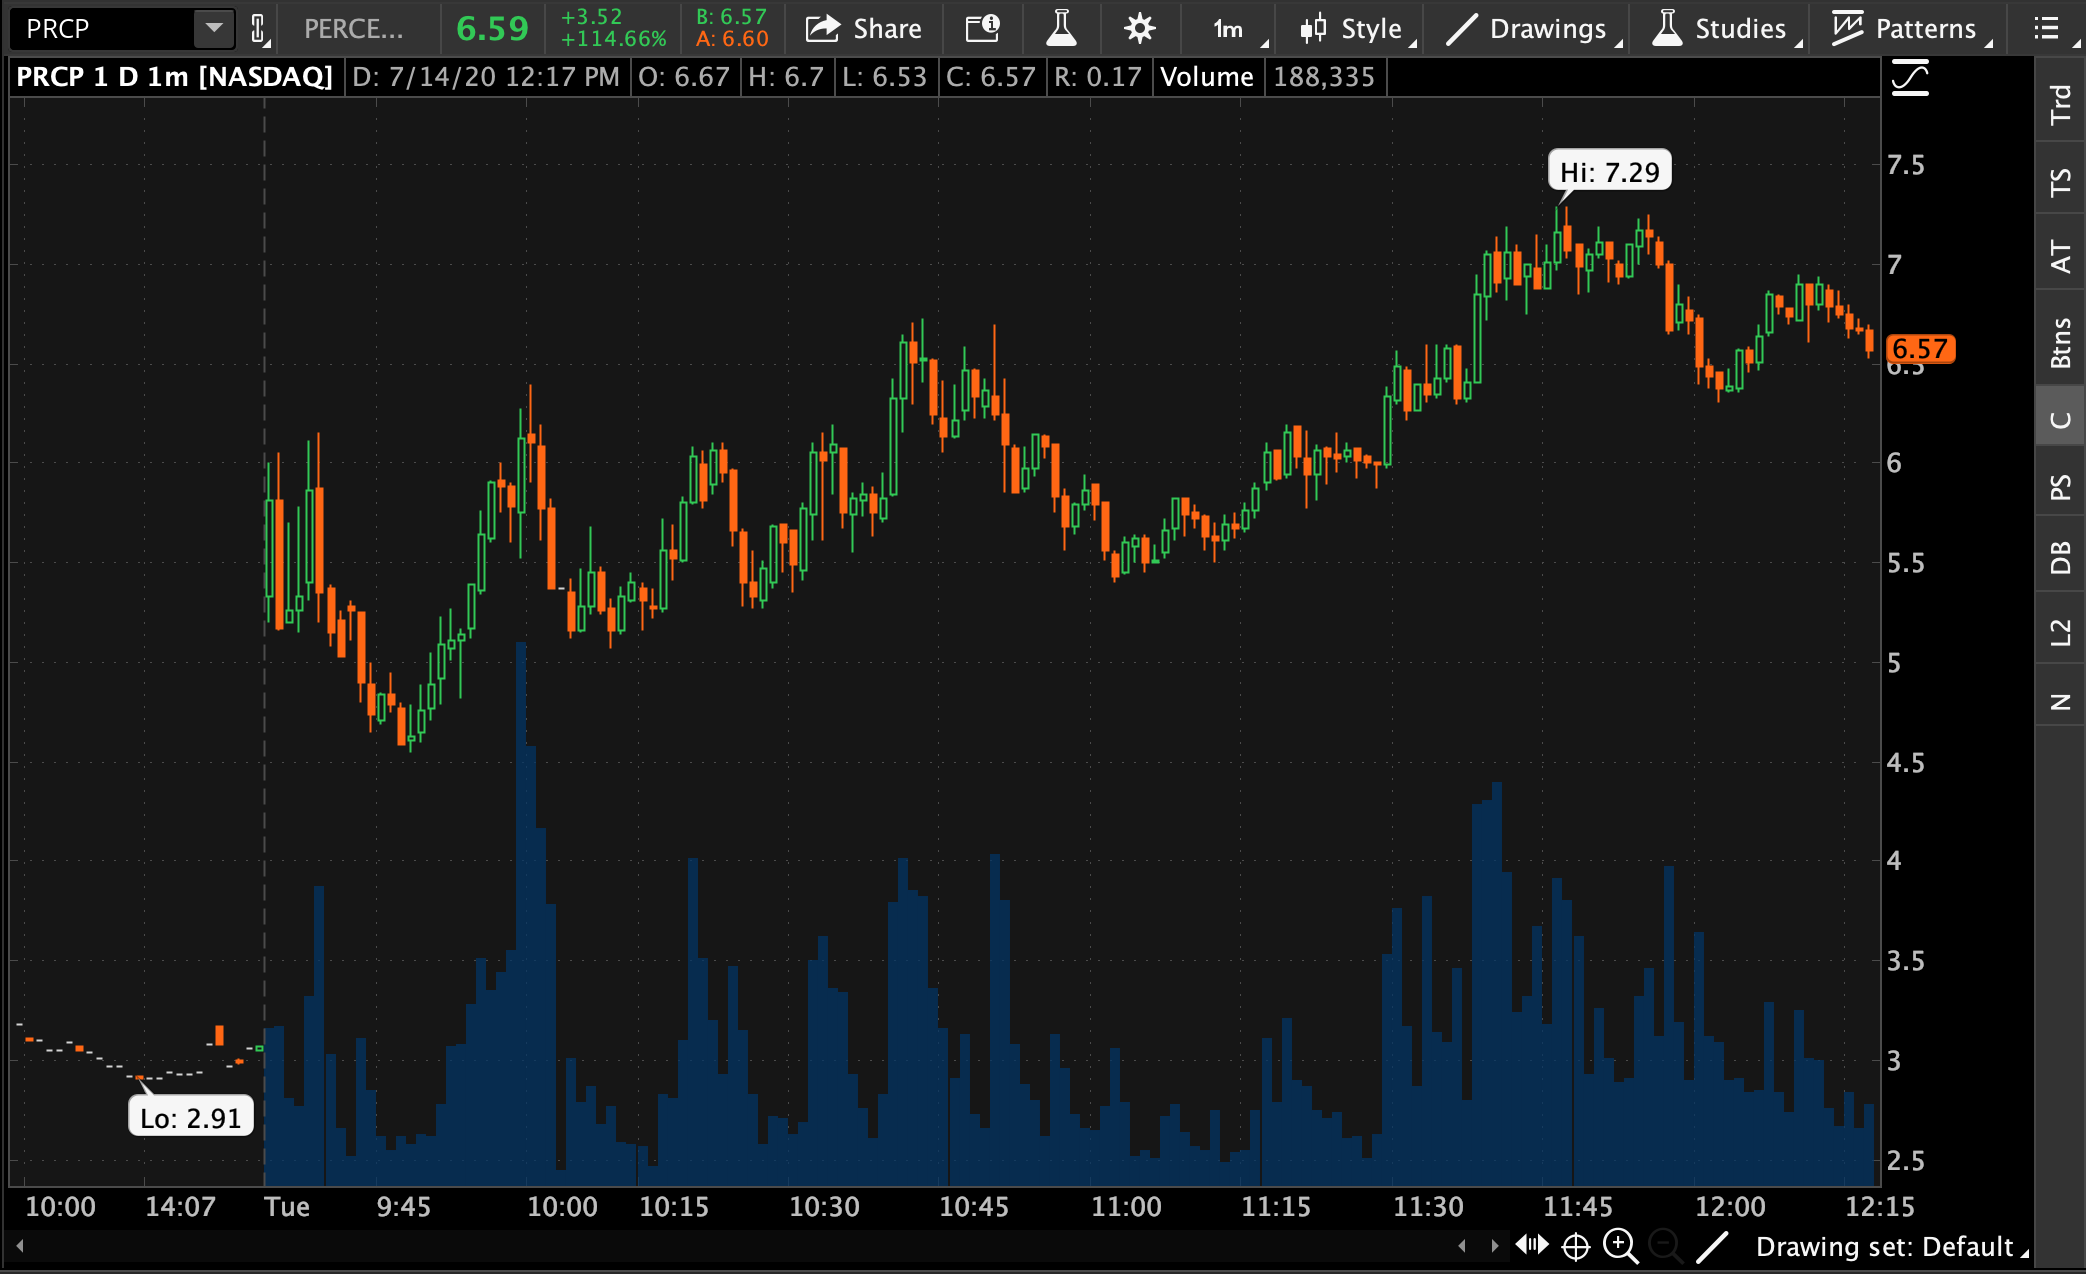This screenshot has height=1274, width=2086.
Task: Click the H: 6.7 high readout
Action: pos(786,77)
